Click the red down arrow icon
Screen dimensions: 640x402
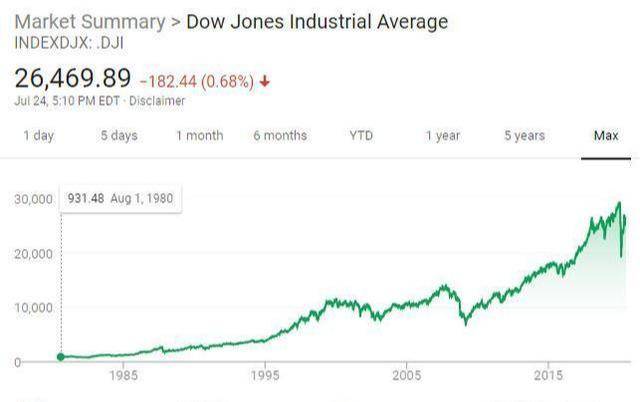(264, 80)
